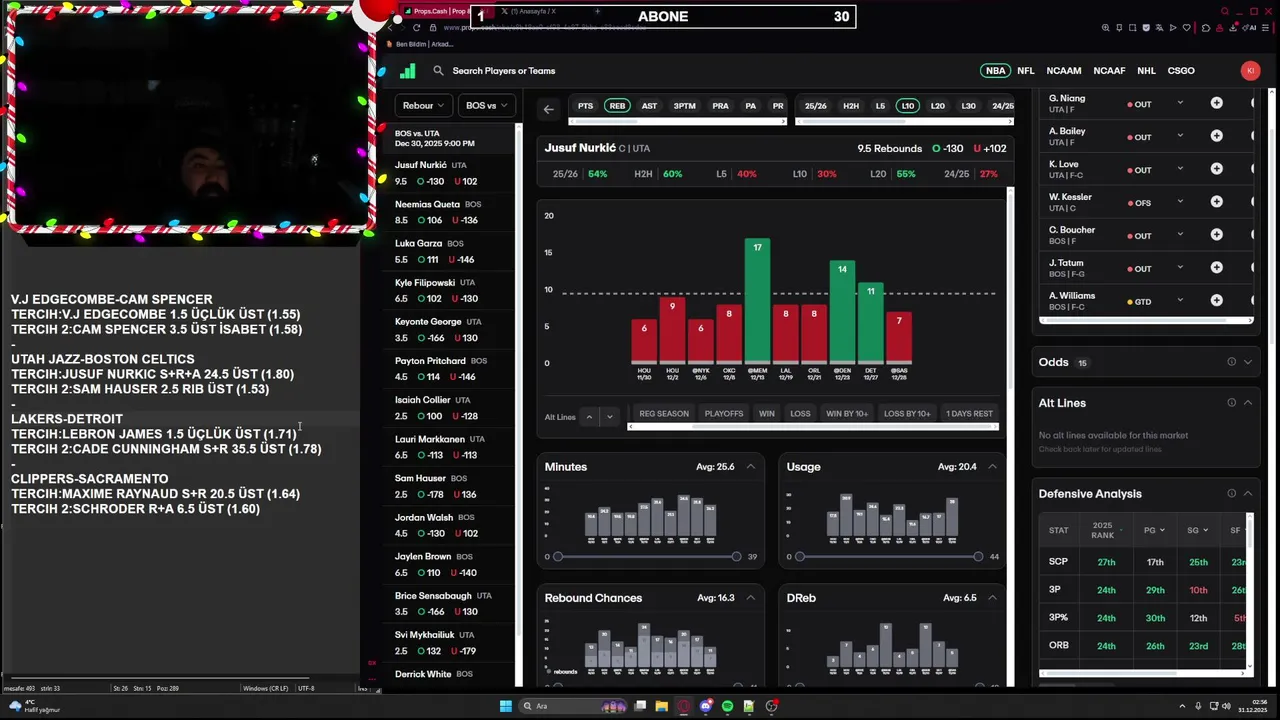Viewport: 1280px width, 720px height.
Task: Collapse the Alt Lines panel
Action: tap(1247, 403)
